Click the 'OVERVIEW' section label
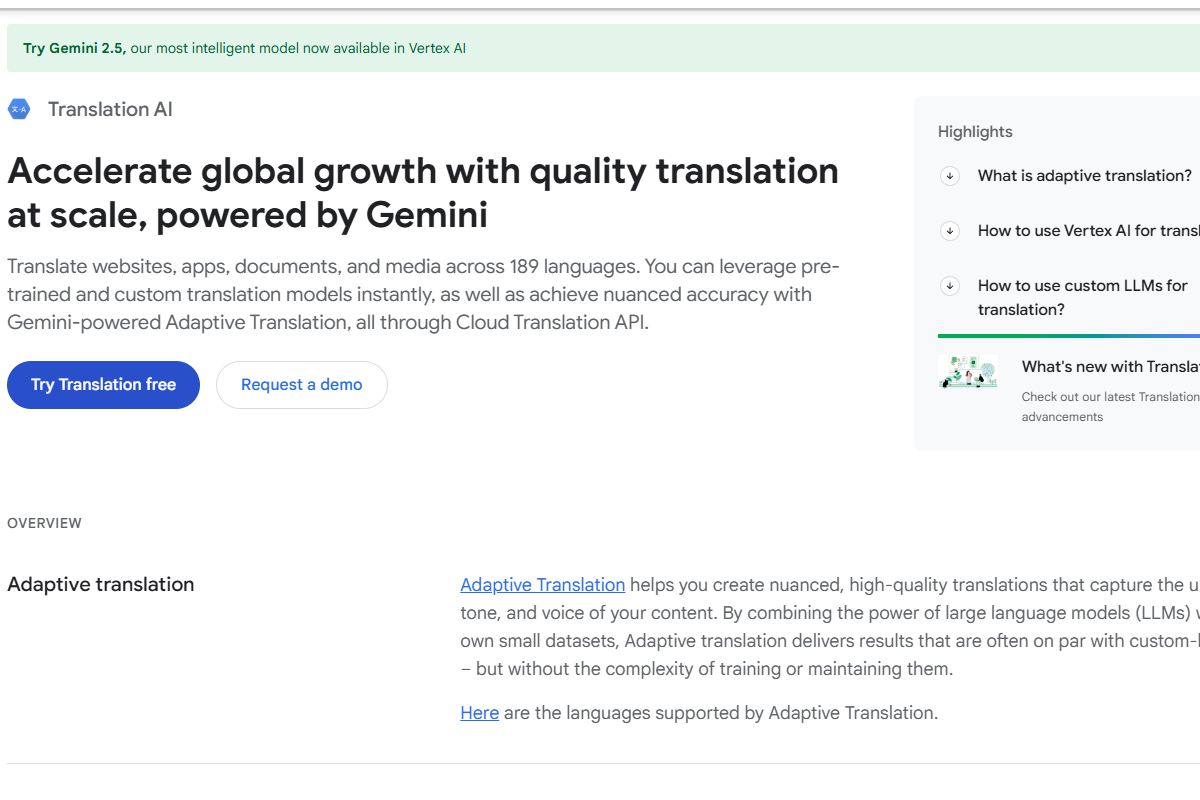 click(x=44, y=523)
